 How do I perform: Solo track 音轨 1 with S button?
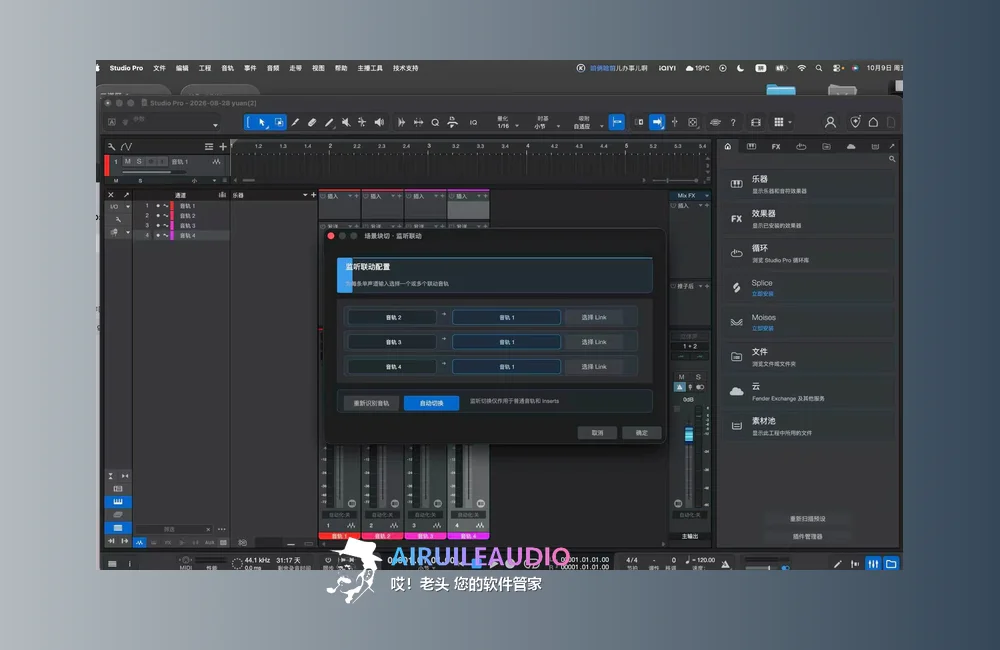[139, 161]
